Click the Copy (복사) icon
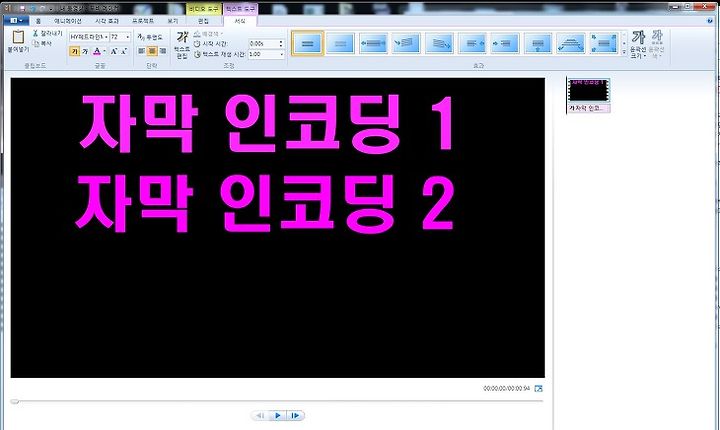This screenshot has width=720, height=430. point(36,43)
